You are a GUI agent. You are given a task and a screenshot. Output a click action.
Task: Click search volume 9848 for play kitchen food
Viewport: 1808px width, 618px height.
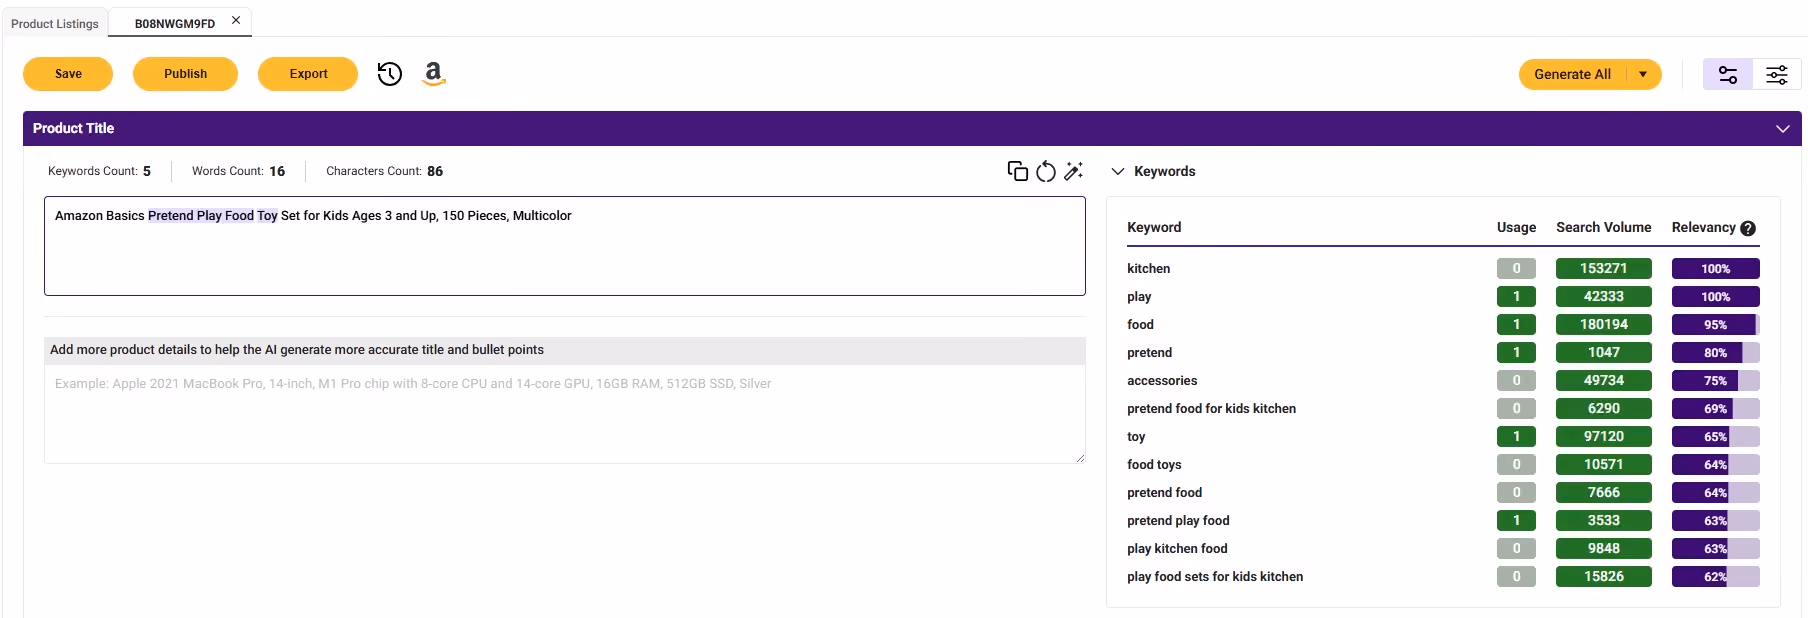[x=1603, y=549]
